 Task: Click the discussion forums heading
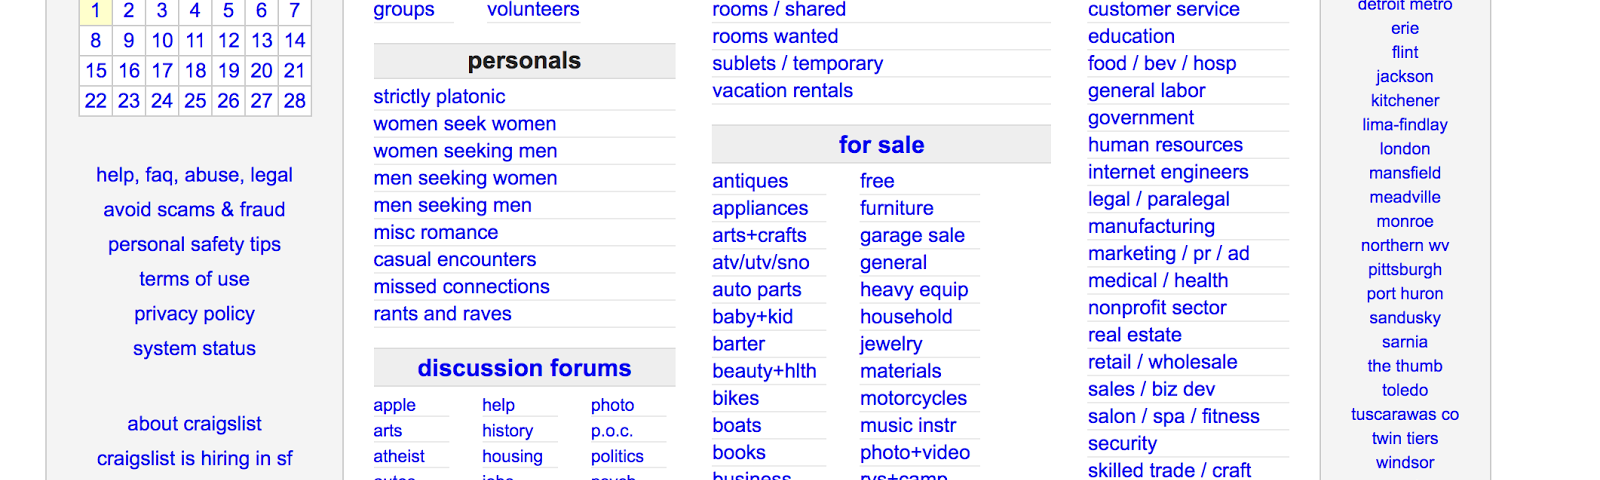[x=524, y=368]
